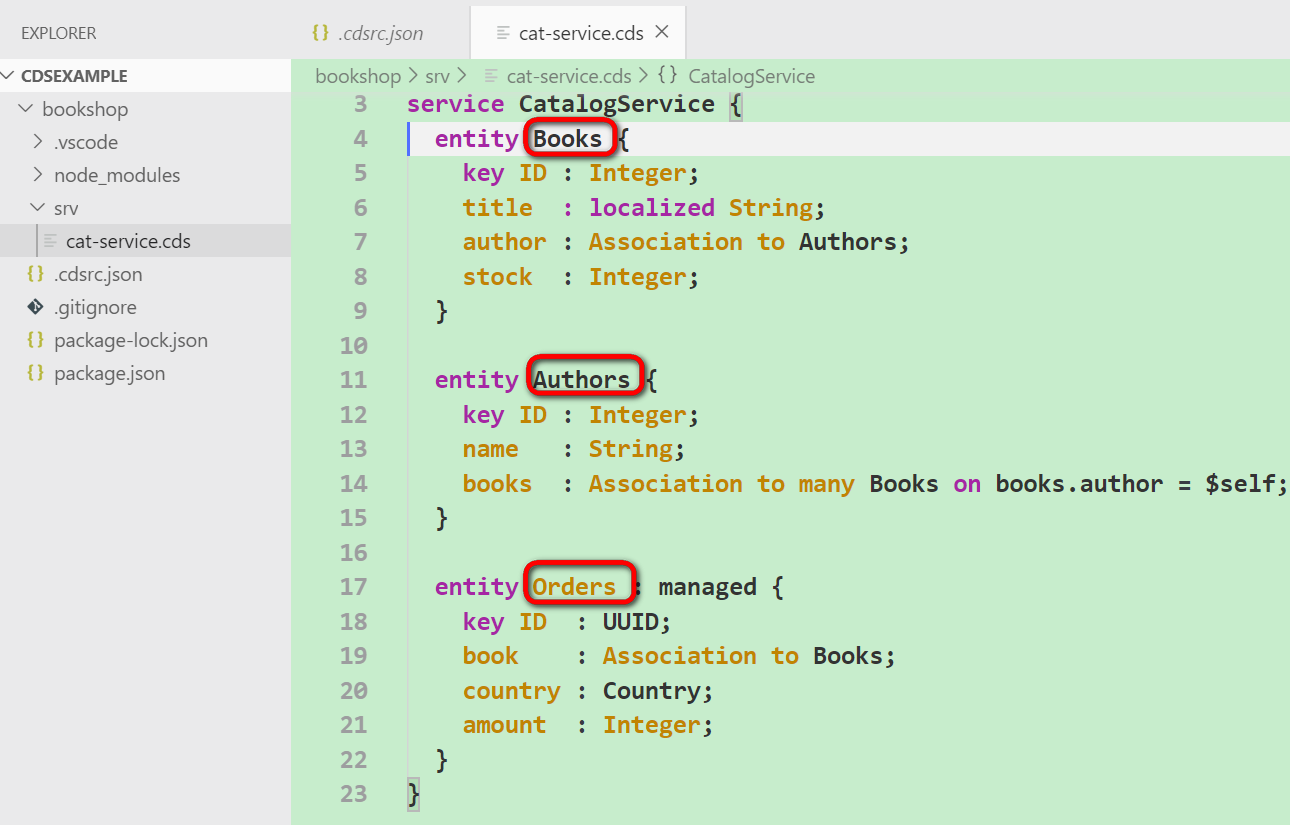Screen dimensions: 1290x825
Task: Click 'Country' type on line 20
Action: 652,691
